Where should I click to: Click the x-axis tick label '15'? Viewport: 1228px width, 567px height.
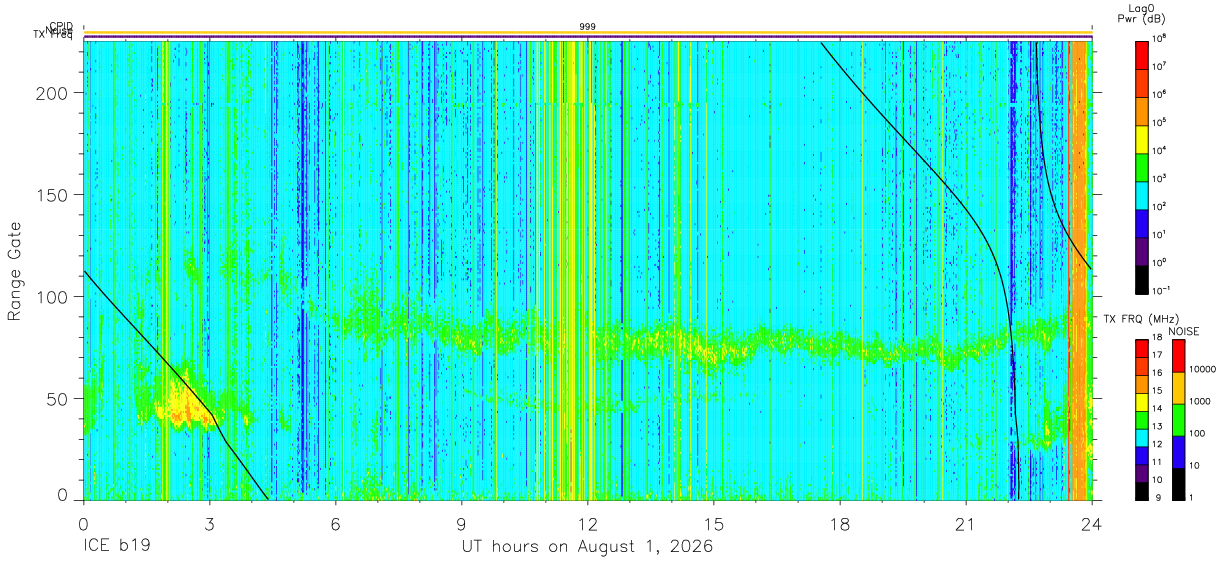pyautogui.click(x=714, y=524)
